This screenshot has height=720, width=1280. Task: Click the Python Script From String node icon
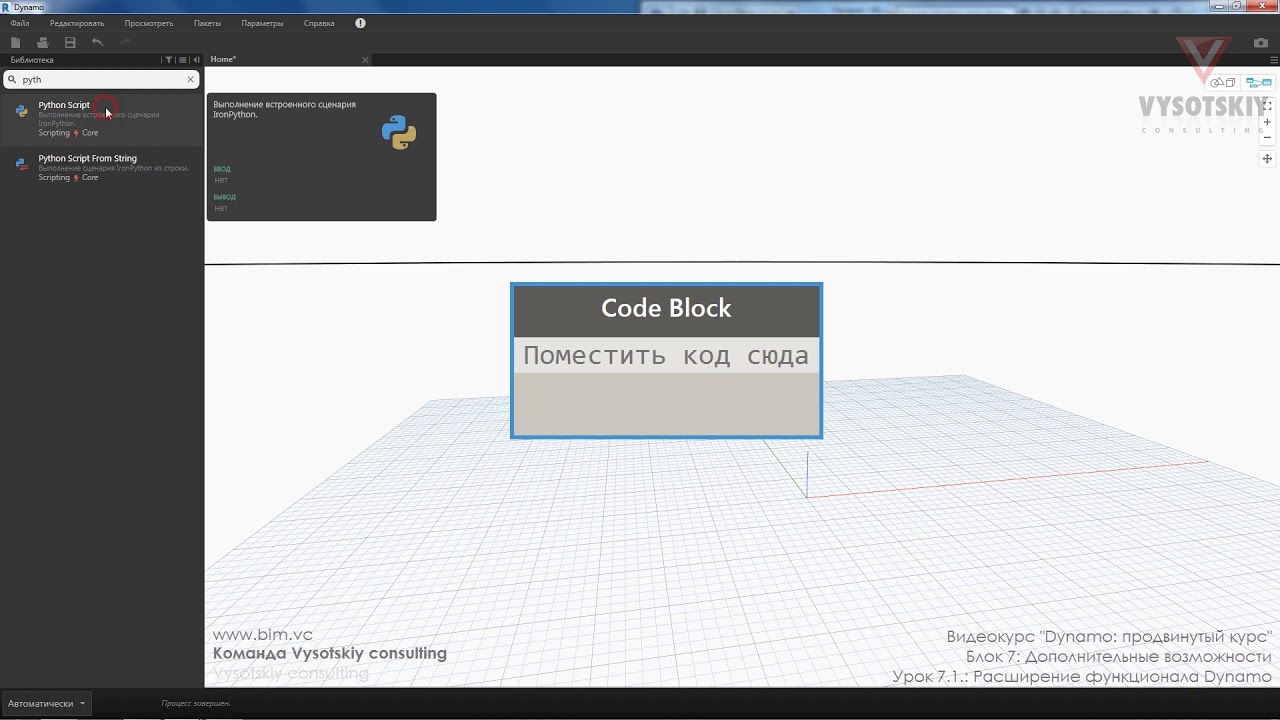click(21, 164)
